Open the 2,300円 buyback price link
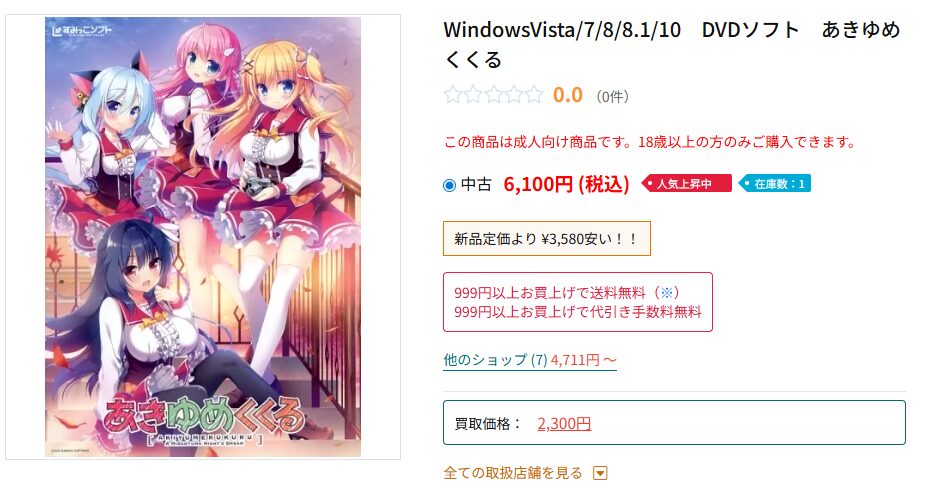 [564, 423]
